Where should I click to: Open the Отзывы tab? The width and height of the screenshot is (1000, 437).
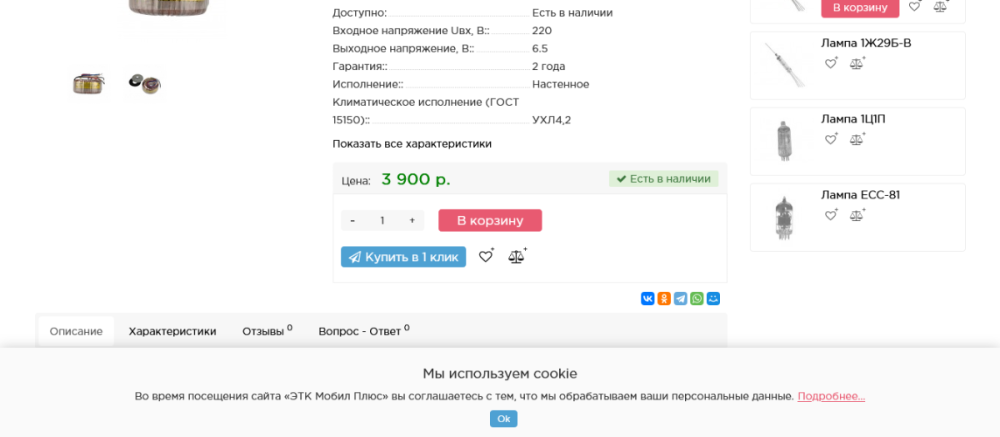click(266, 332)
